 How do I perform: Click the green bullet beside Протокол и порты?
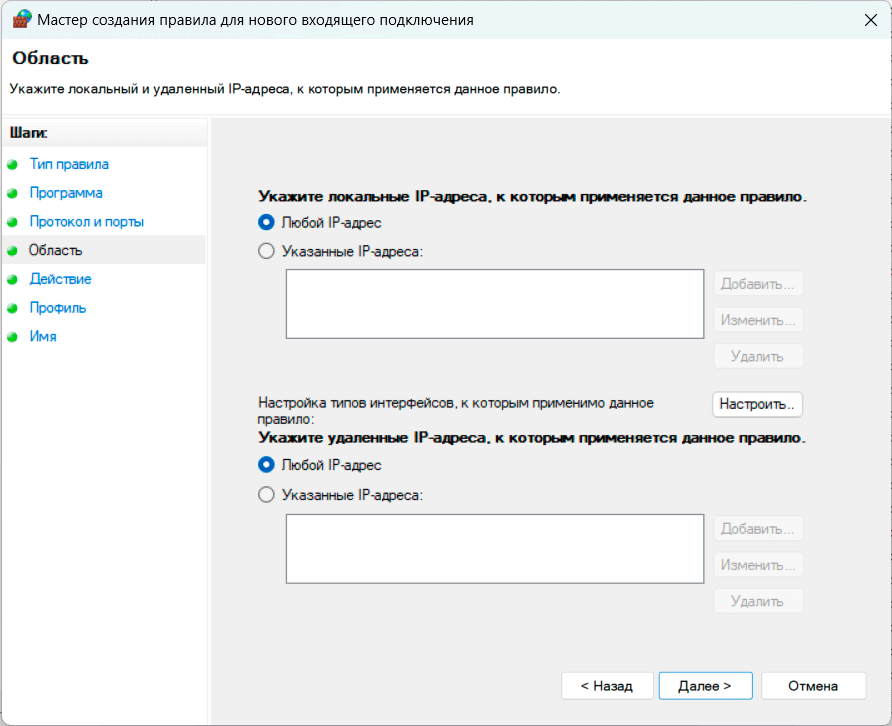coord(12,222)
